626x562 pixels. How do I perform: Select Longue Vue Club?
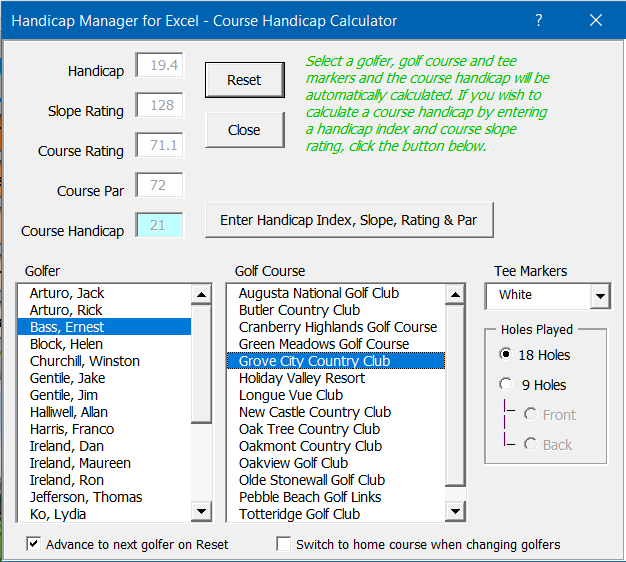point(336,395)
